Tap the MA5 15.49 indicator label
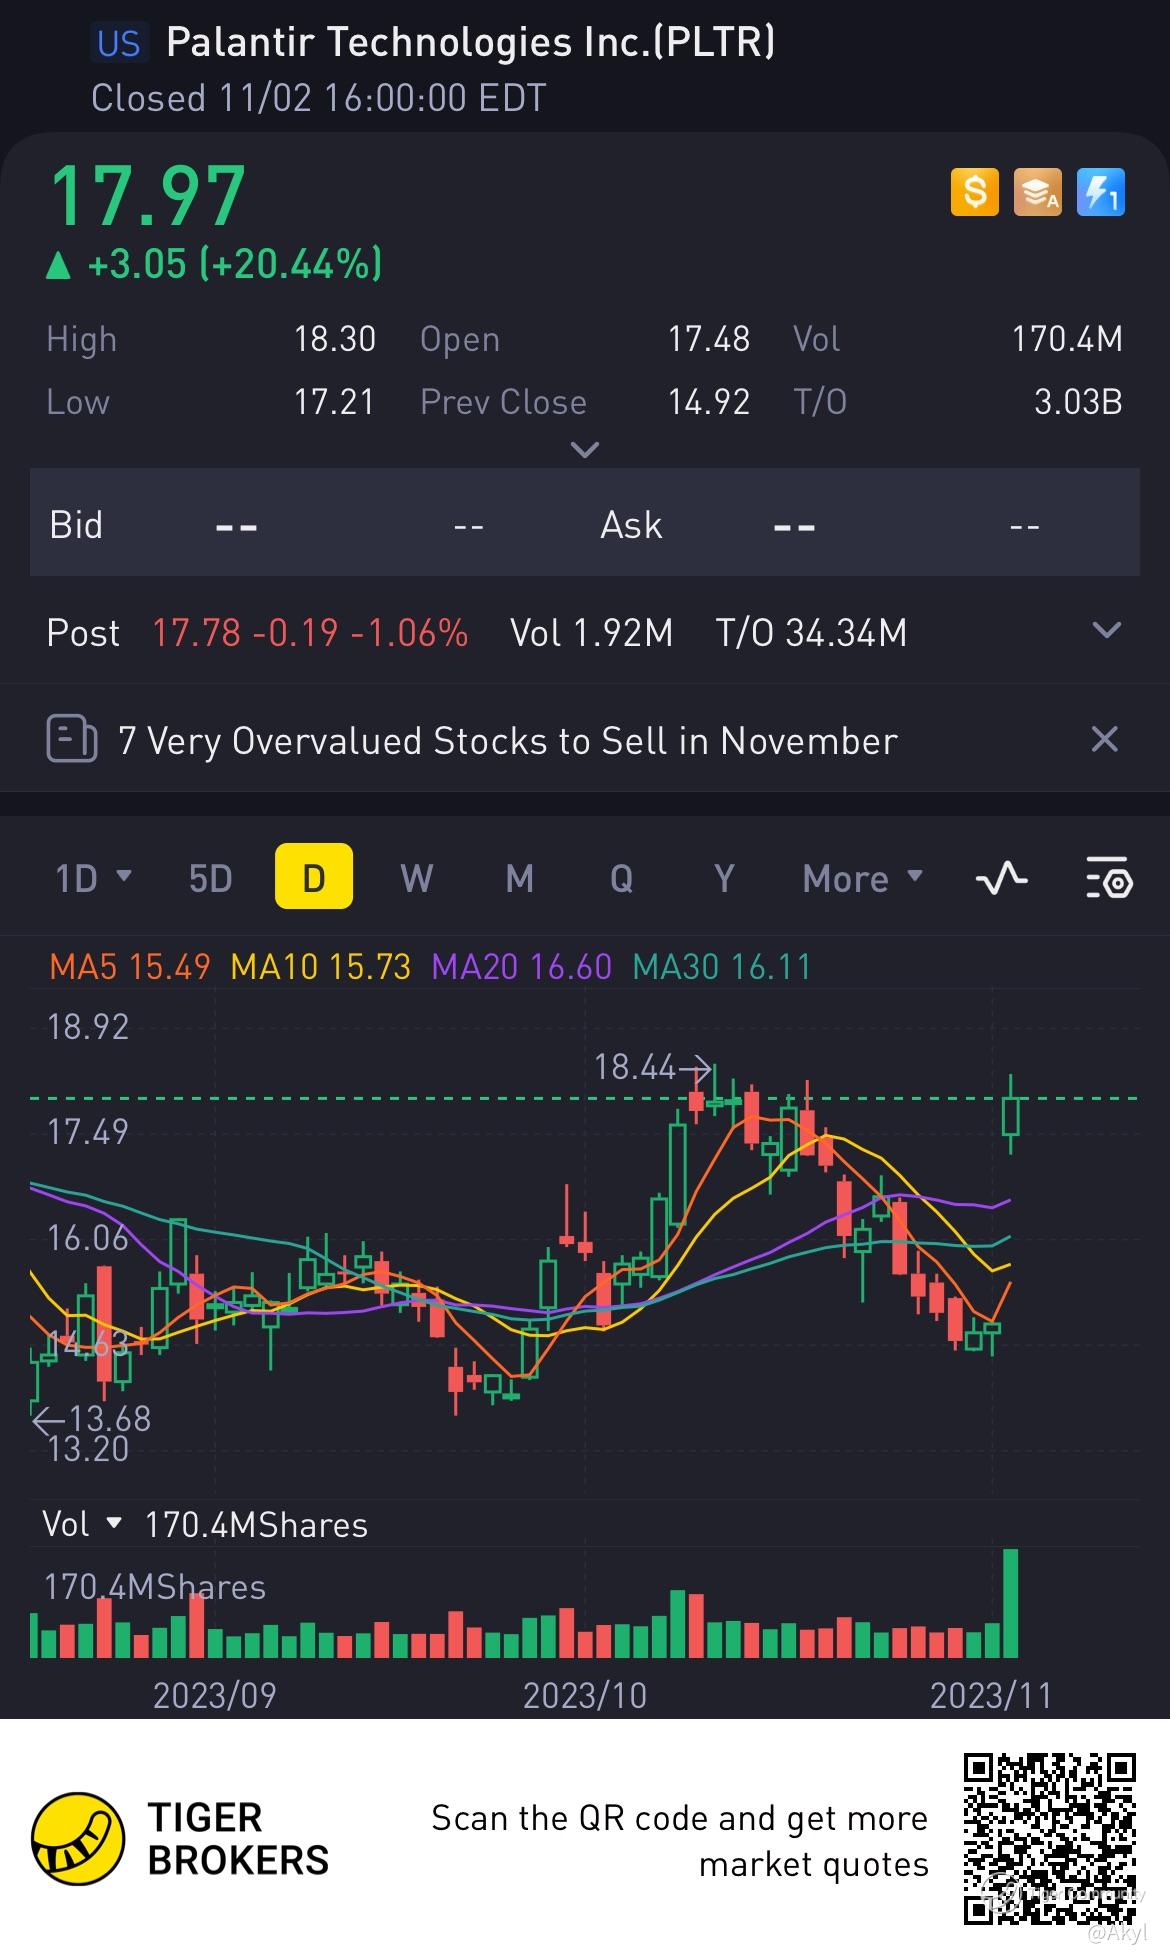This screenshot has height=1959, width=1170. pos(130,966)
